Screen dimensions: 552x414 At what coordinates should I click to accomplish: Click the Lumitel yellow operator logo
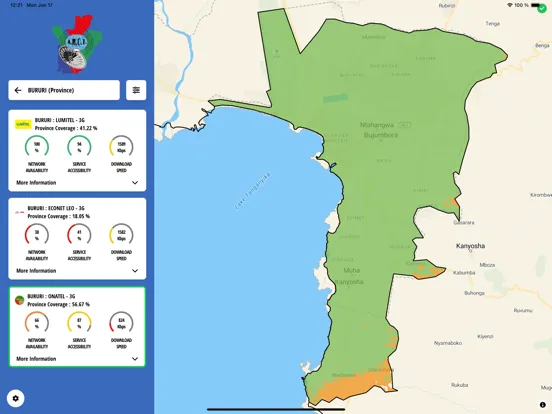point(23,124)
